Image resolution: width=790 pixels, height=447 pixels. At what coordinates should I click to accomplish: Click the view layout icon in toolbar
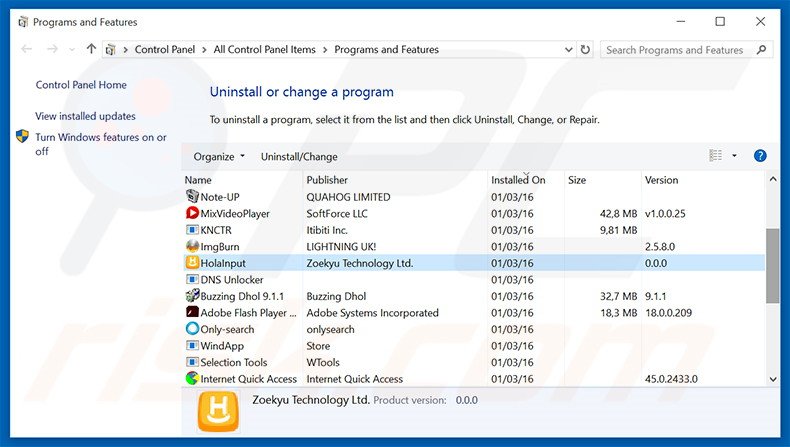point(715,156)
